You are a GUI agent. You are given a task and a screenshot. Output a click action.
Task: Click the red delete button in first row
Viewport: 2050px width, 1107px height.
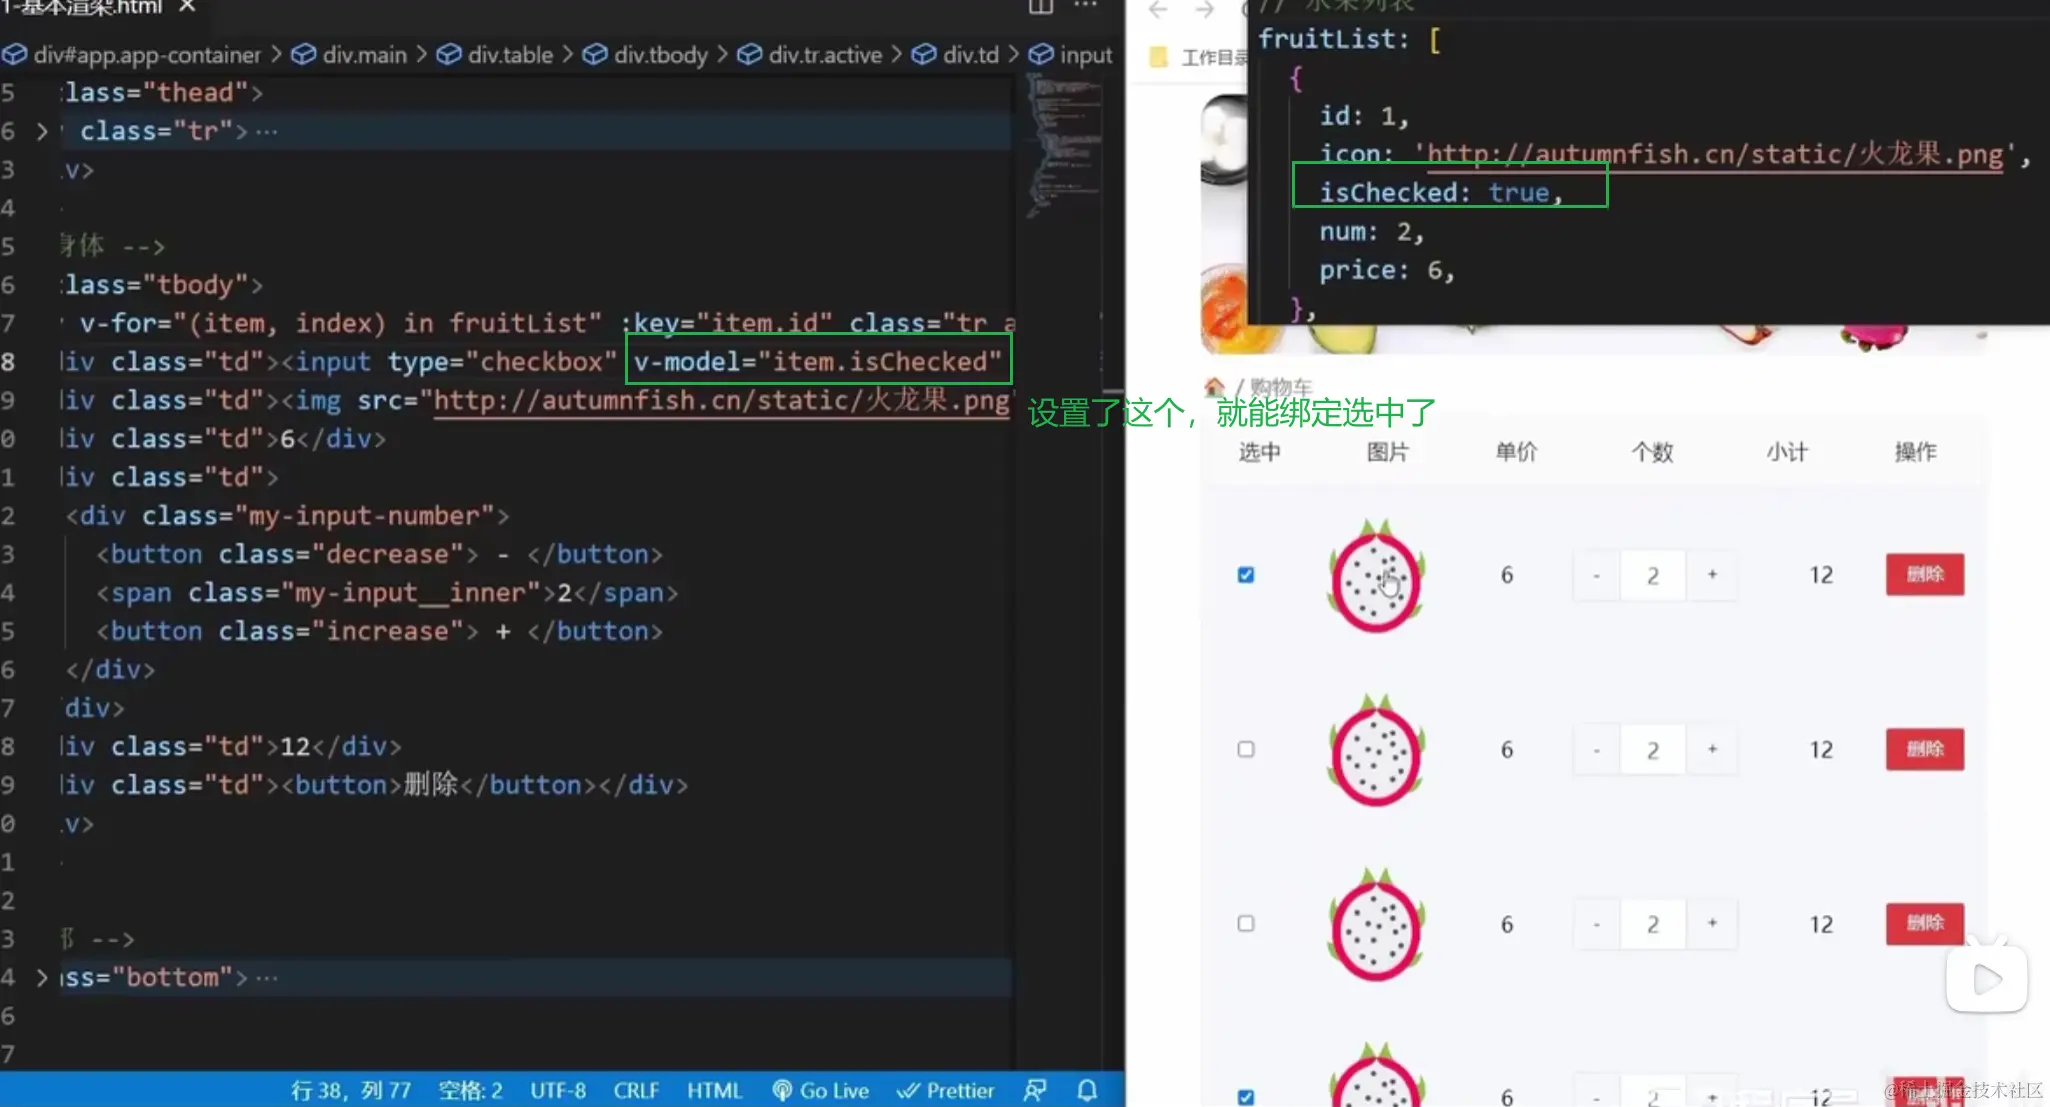[1924, 574]
